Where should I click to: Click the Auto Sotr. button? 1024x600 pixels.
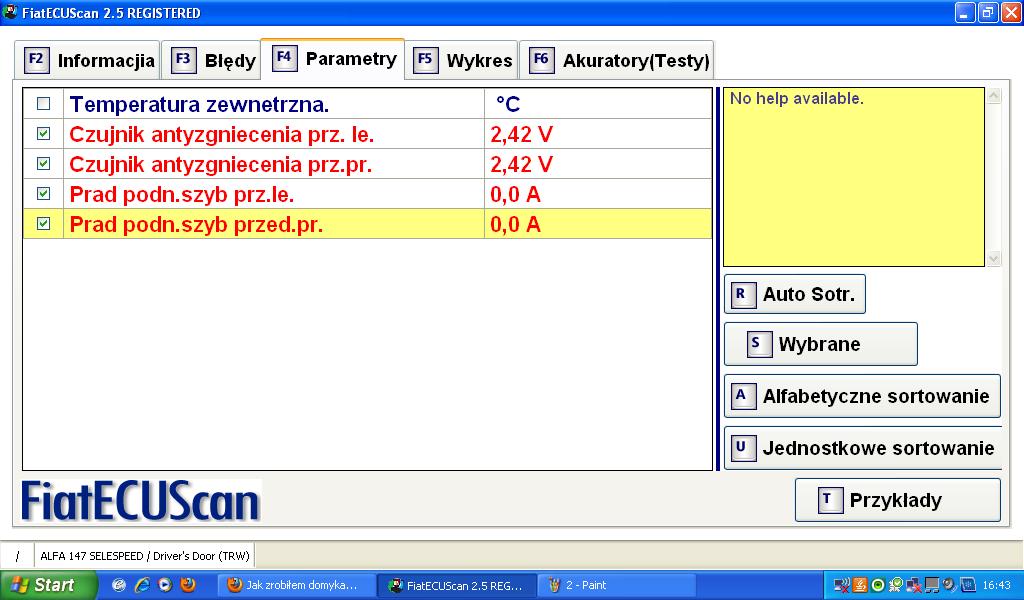click(795, 294)
